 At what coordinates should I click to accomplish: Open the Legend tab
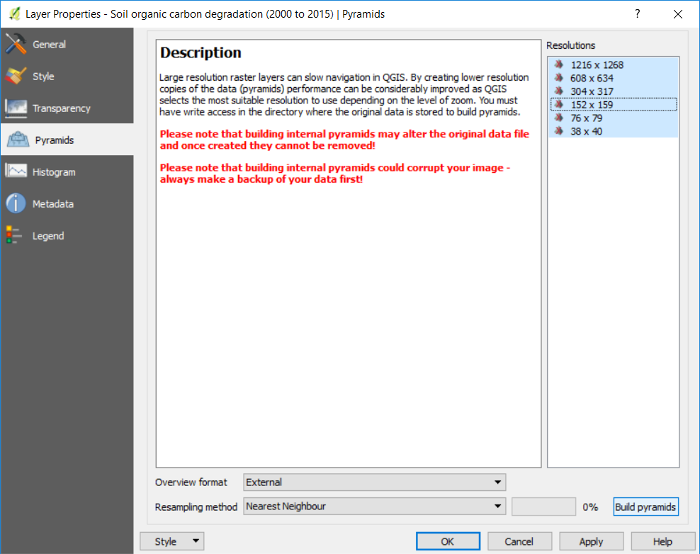click(x=67, y=236)
